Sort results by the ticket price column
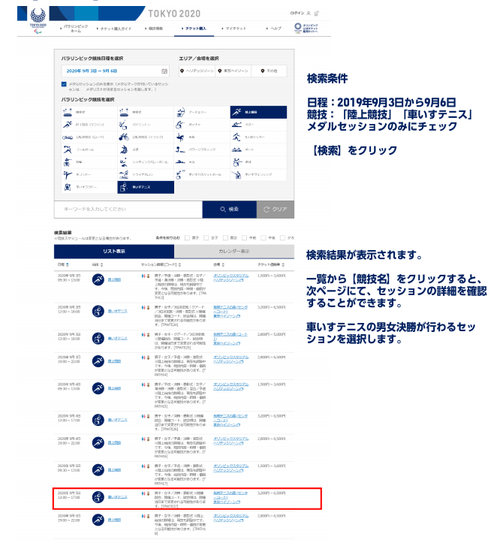 point(271,265)
